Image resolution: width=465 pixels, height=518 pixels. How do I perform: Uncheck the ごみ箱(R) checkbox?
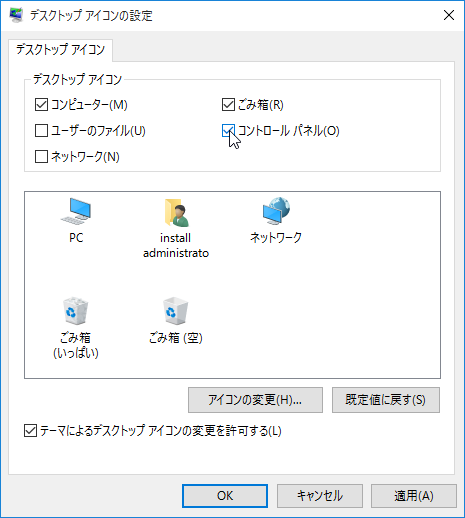228,105
